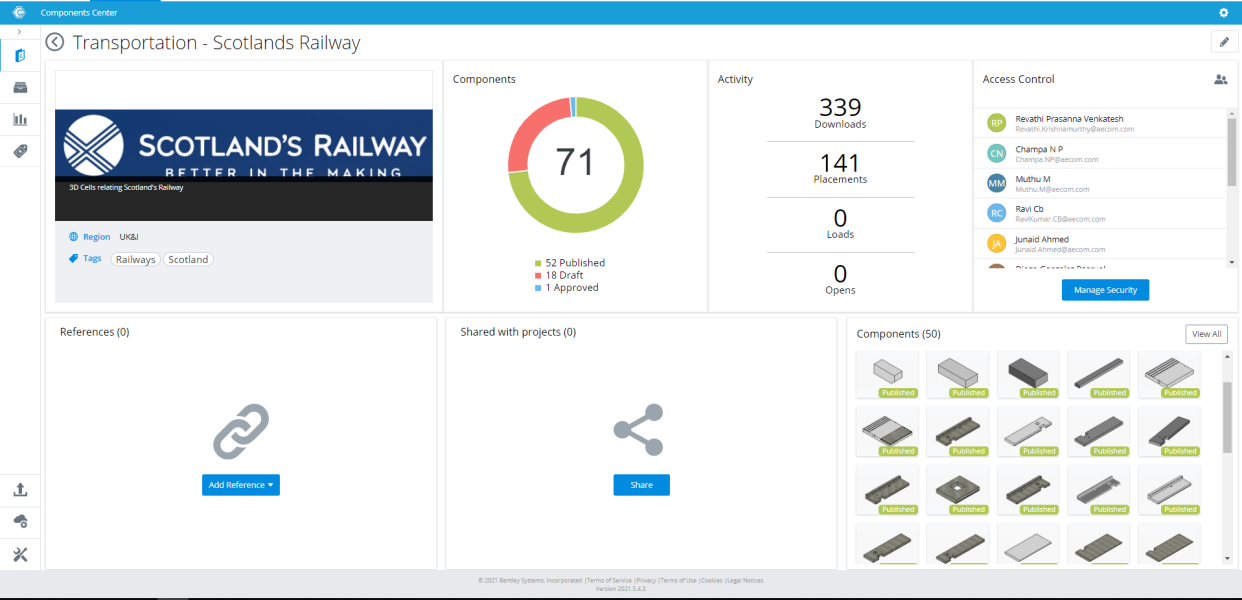Click the Components grid scroll up arrow
Viewport: 1242px width, 600px height.
(1228, 356)
